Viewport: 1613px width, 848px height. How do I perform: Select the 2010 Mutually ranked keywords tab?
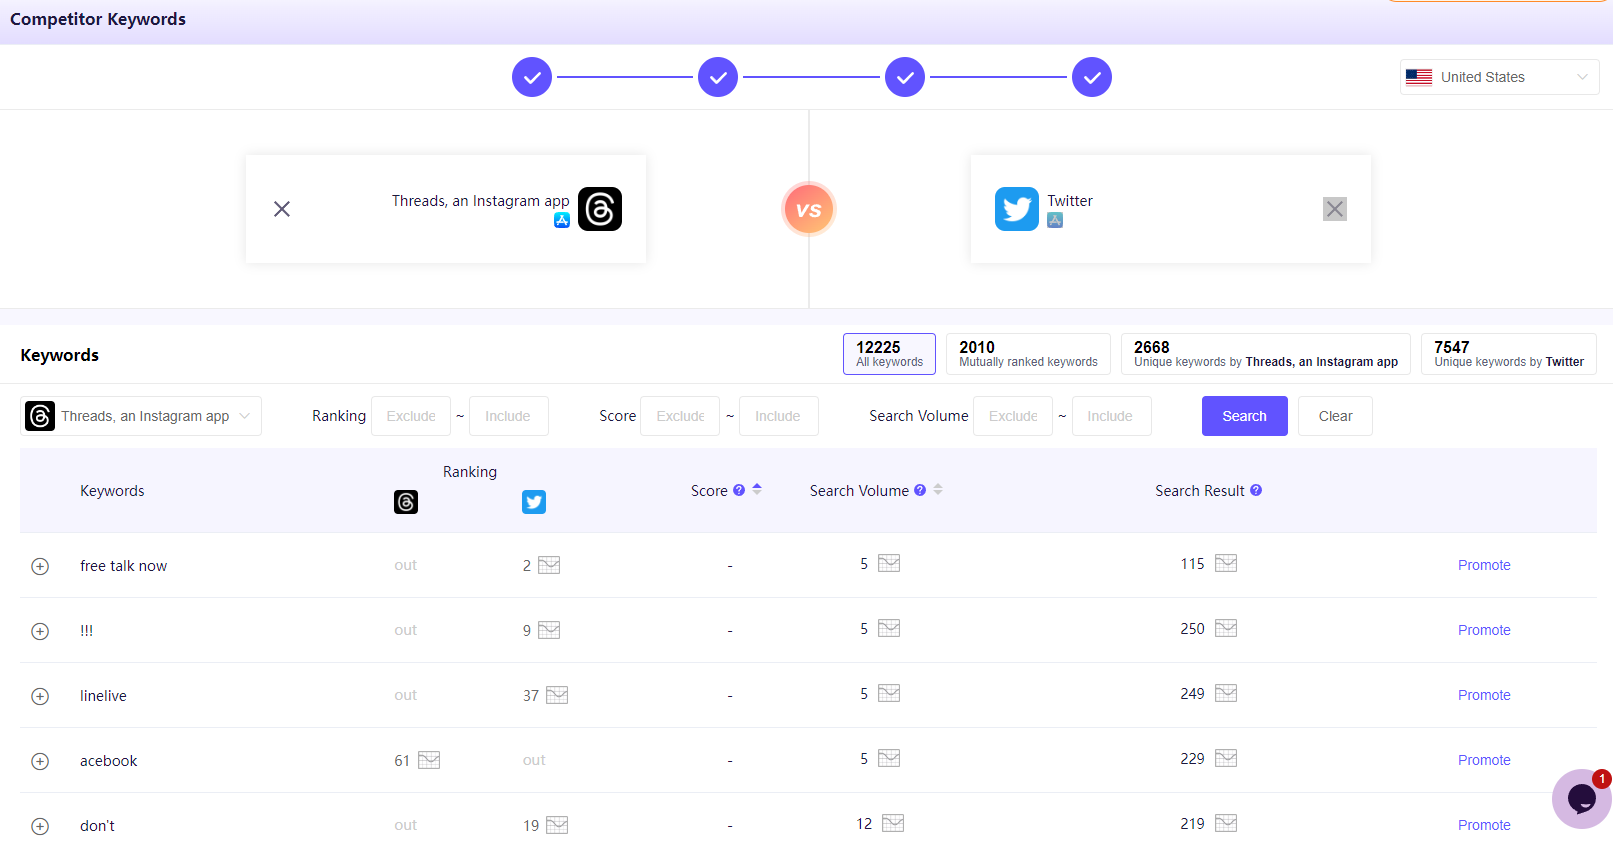click(1028, 354)
